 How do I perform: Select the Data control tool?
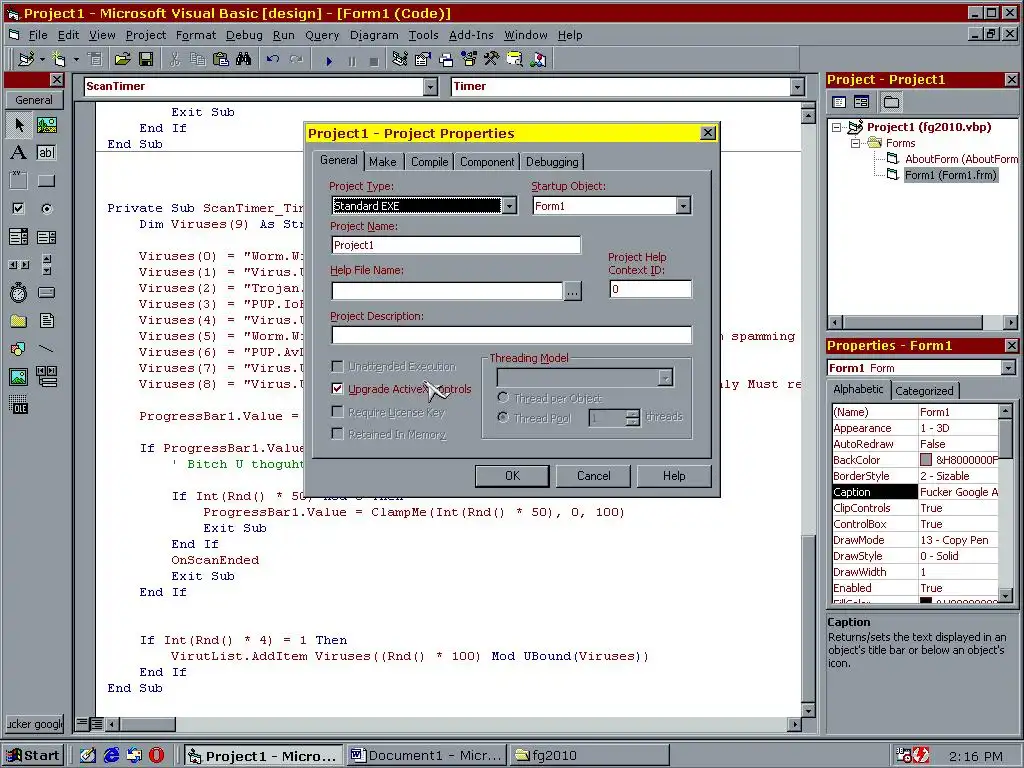[46, 377]
